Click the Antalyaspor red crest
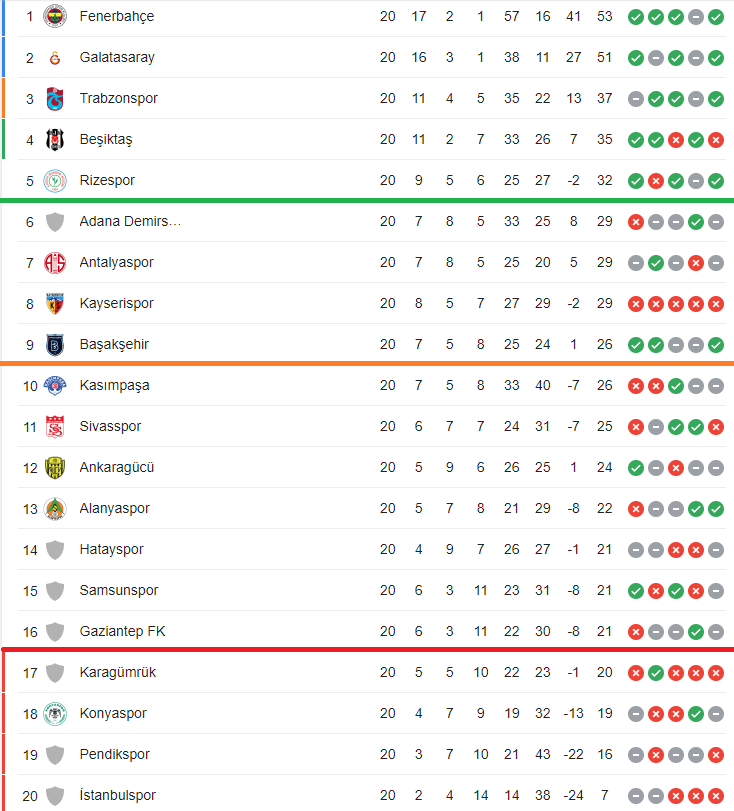The width and height of the screenshot is (734, 811). [x=55, y=262]
